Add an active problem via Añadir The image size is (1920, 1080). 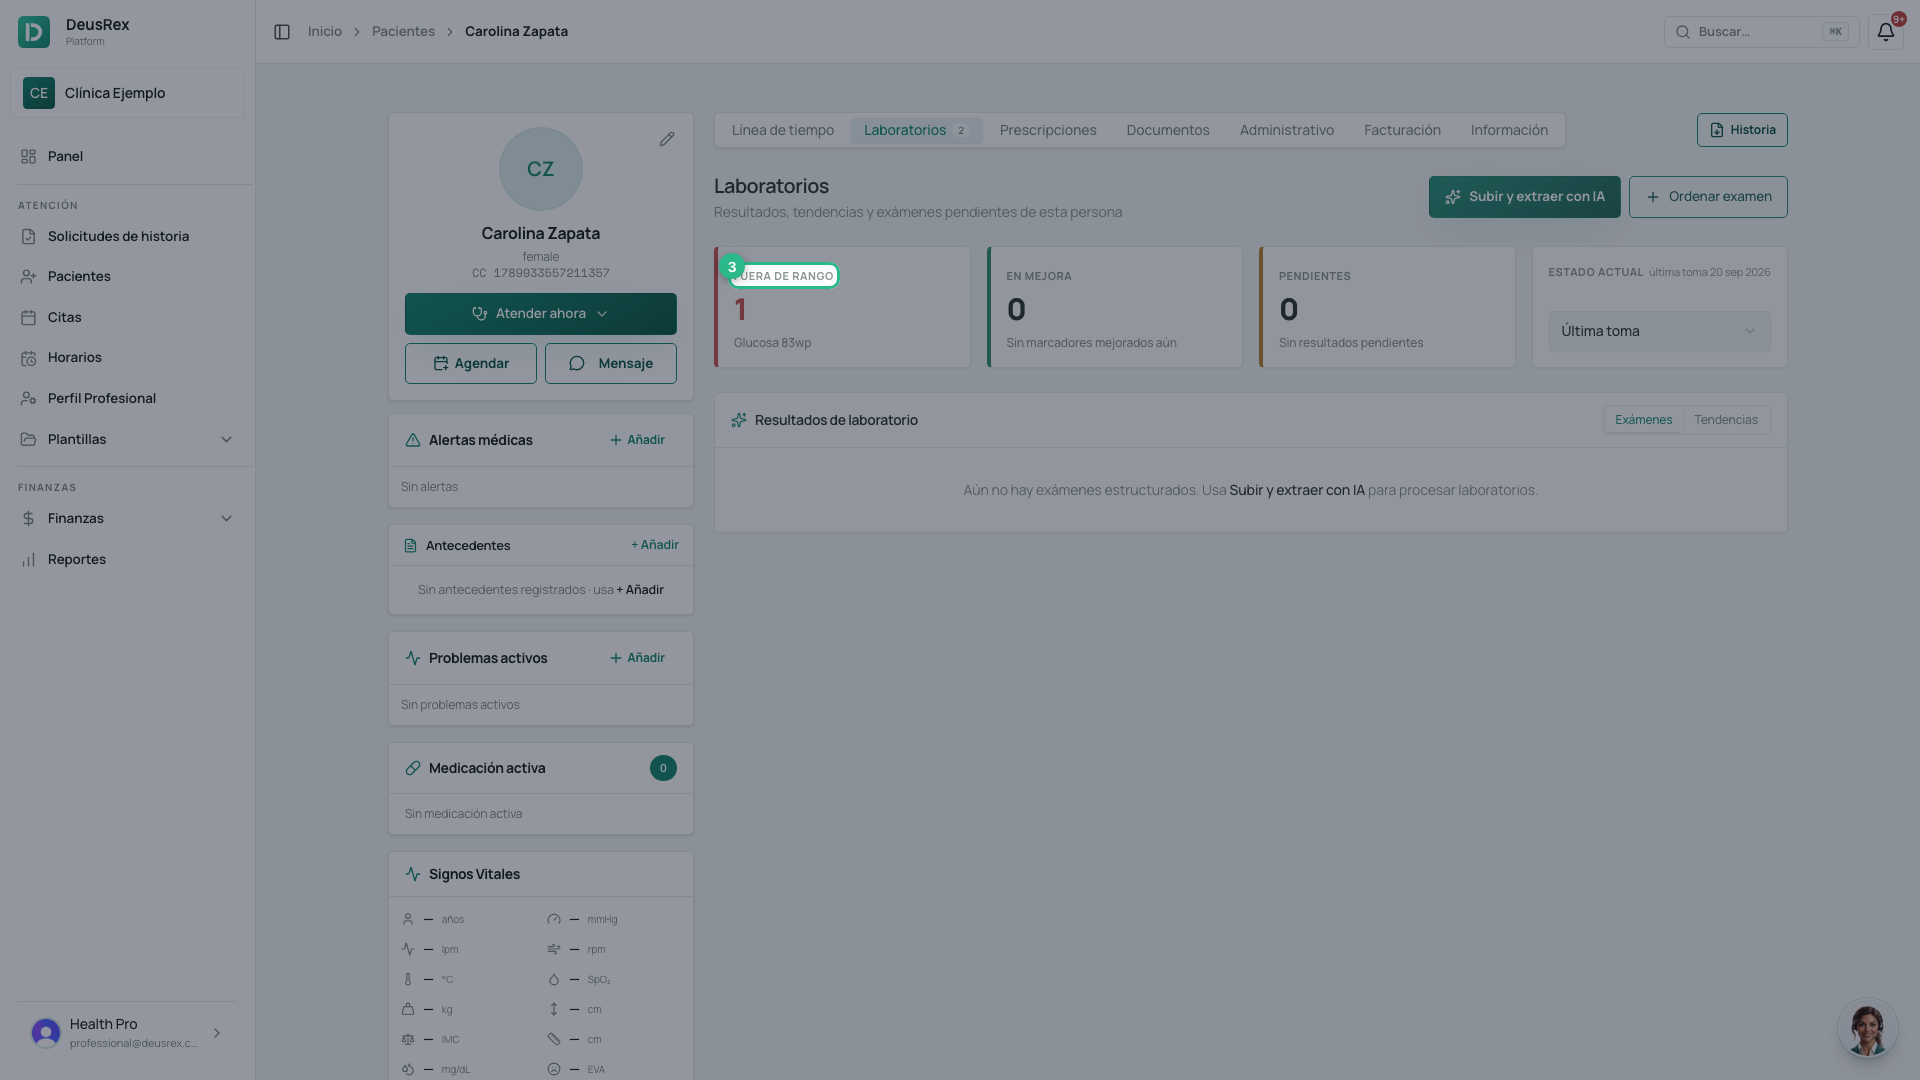click(637, 658)
